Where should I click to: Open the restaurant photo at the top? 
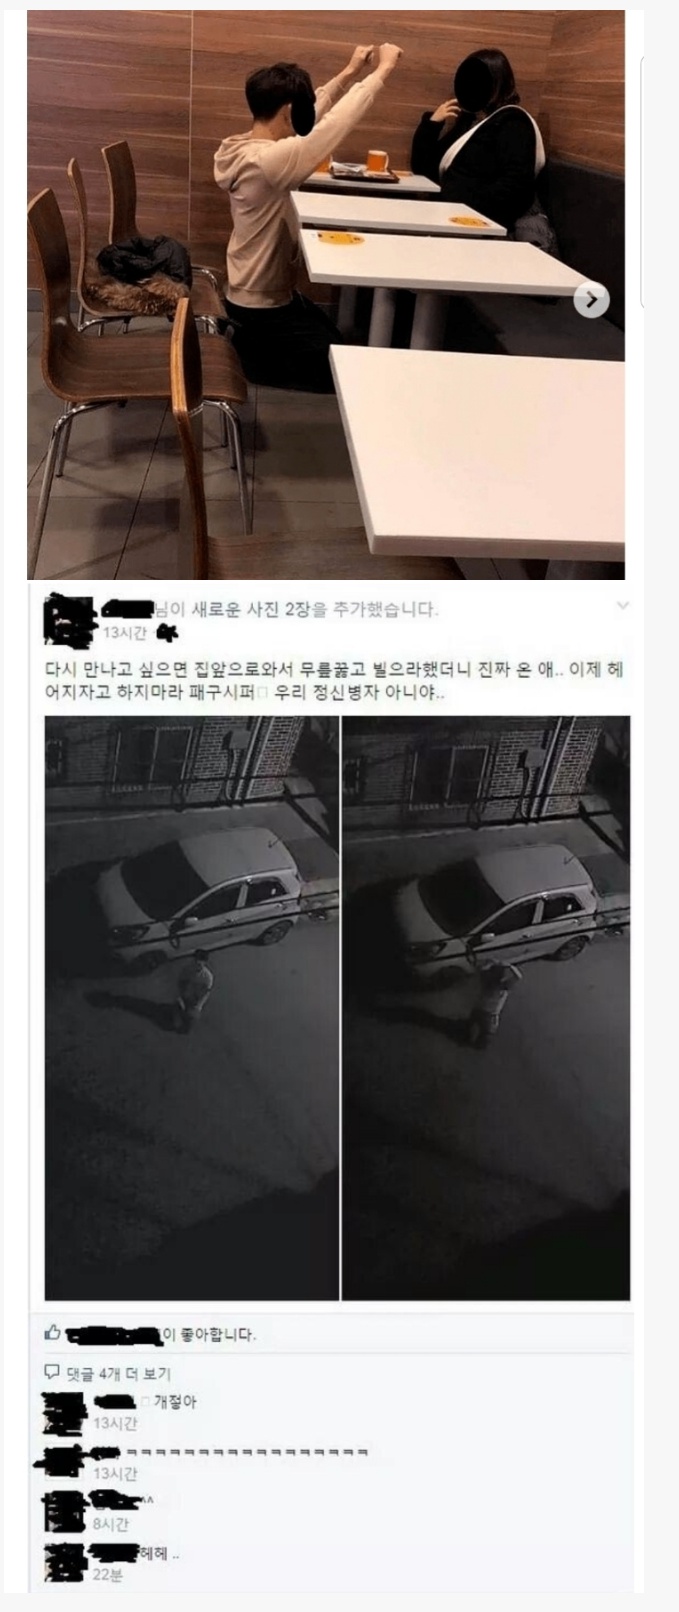[326, 295]
